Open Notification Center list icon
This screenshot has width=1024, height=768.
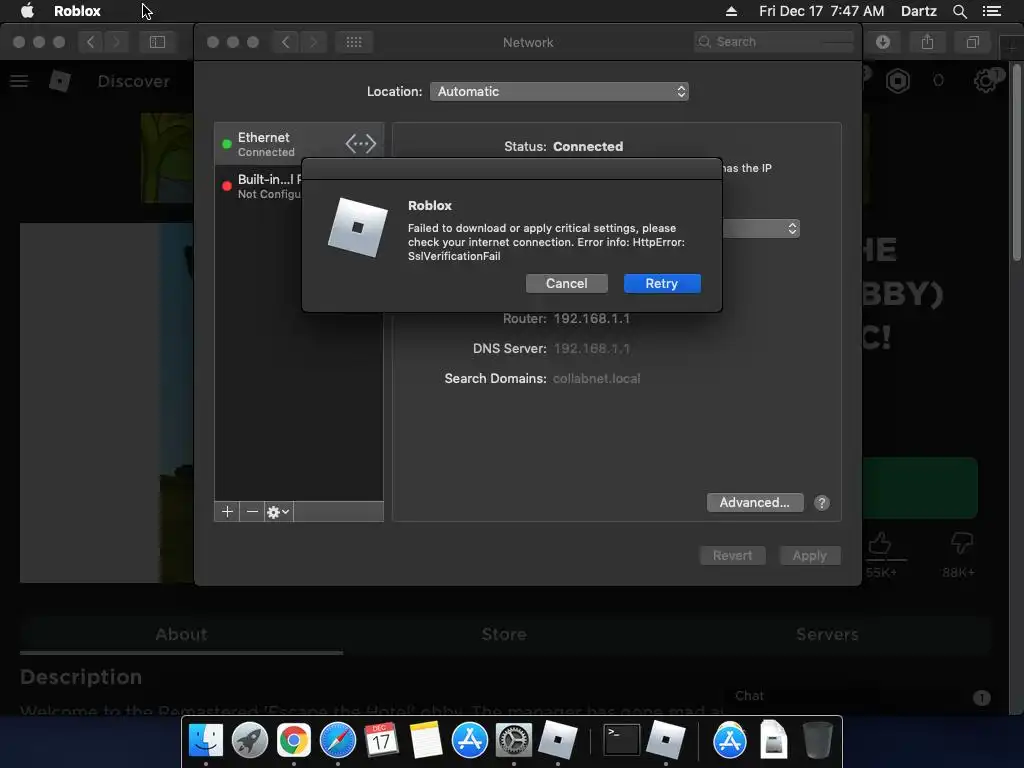[992, 11]
